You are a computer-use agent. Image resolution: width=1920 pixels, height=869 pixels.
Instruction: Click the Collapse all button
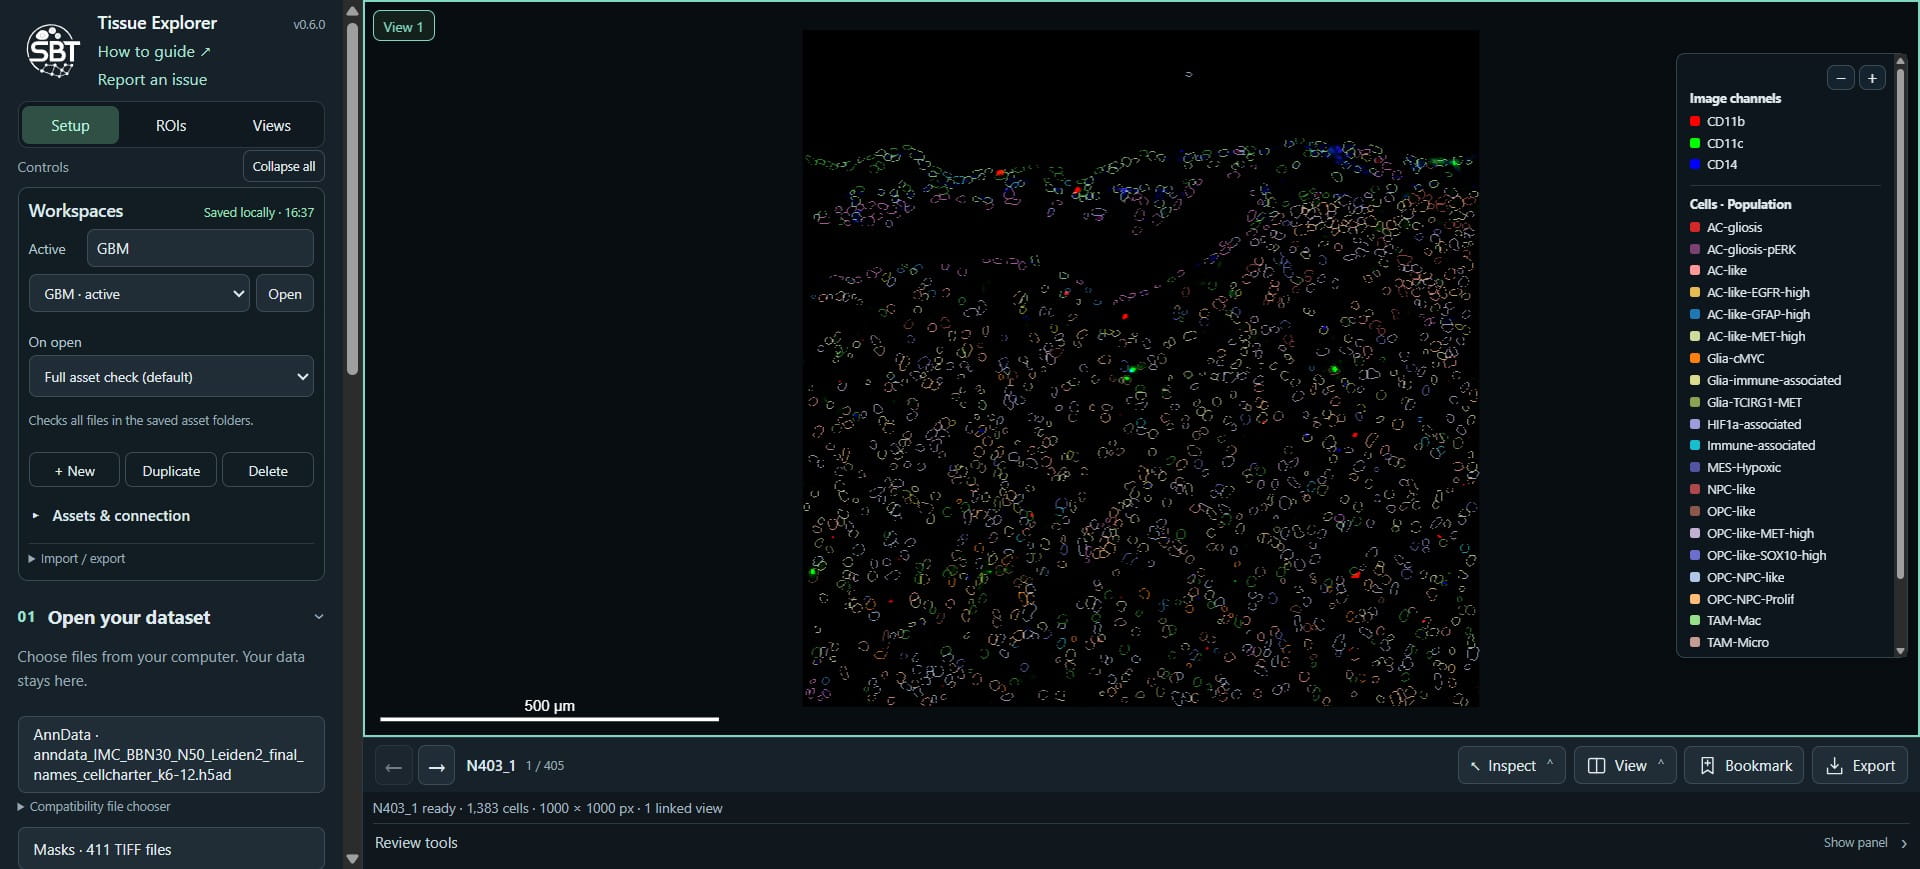pos(284,166)
